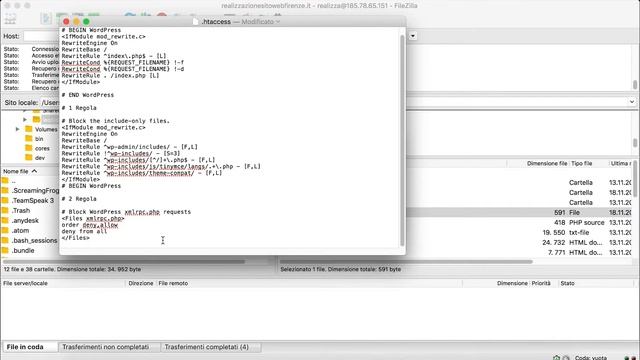Select remote Cartella row dated 18.11

coord(519,192)
